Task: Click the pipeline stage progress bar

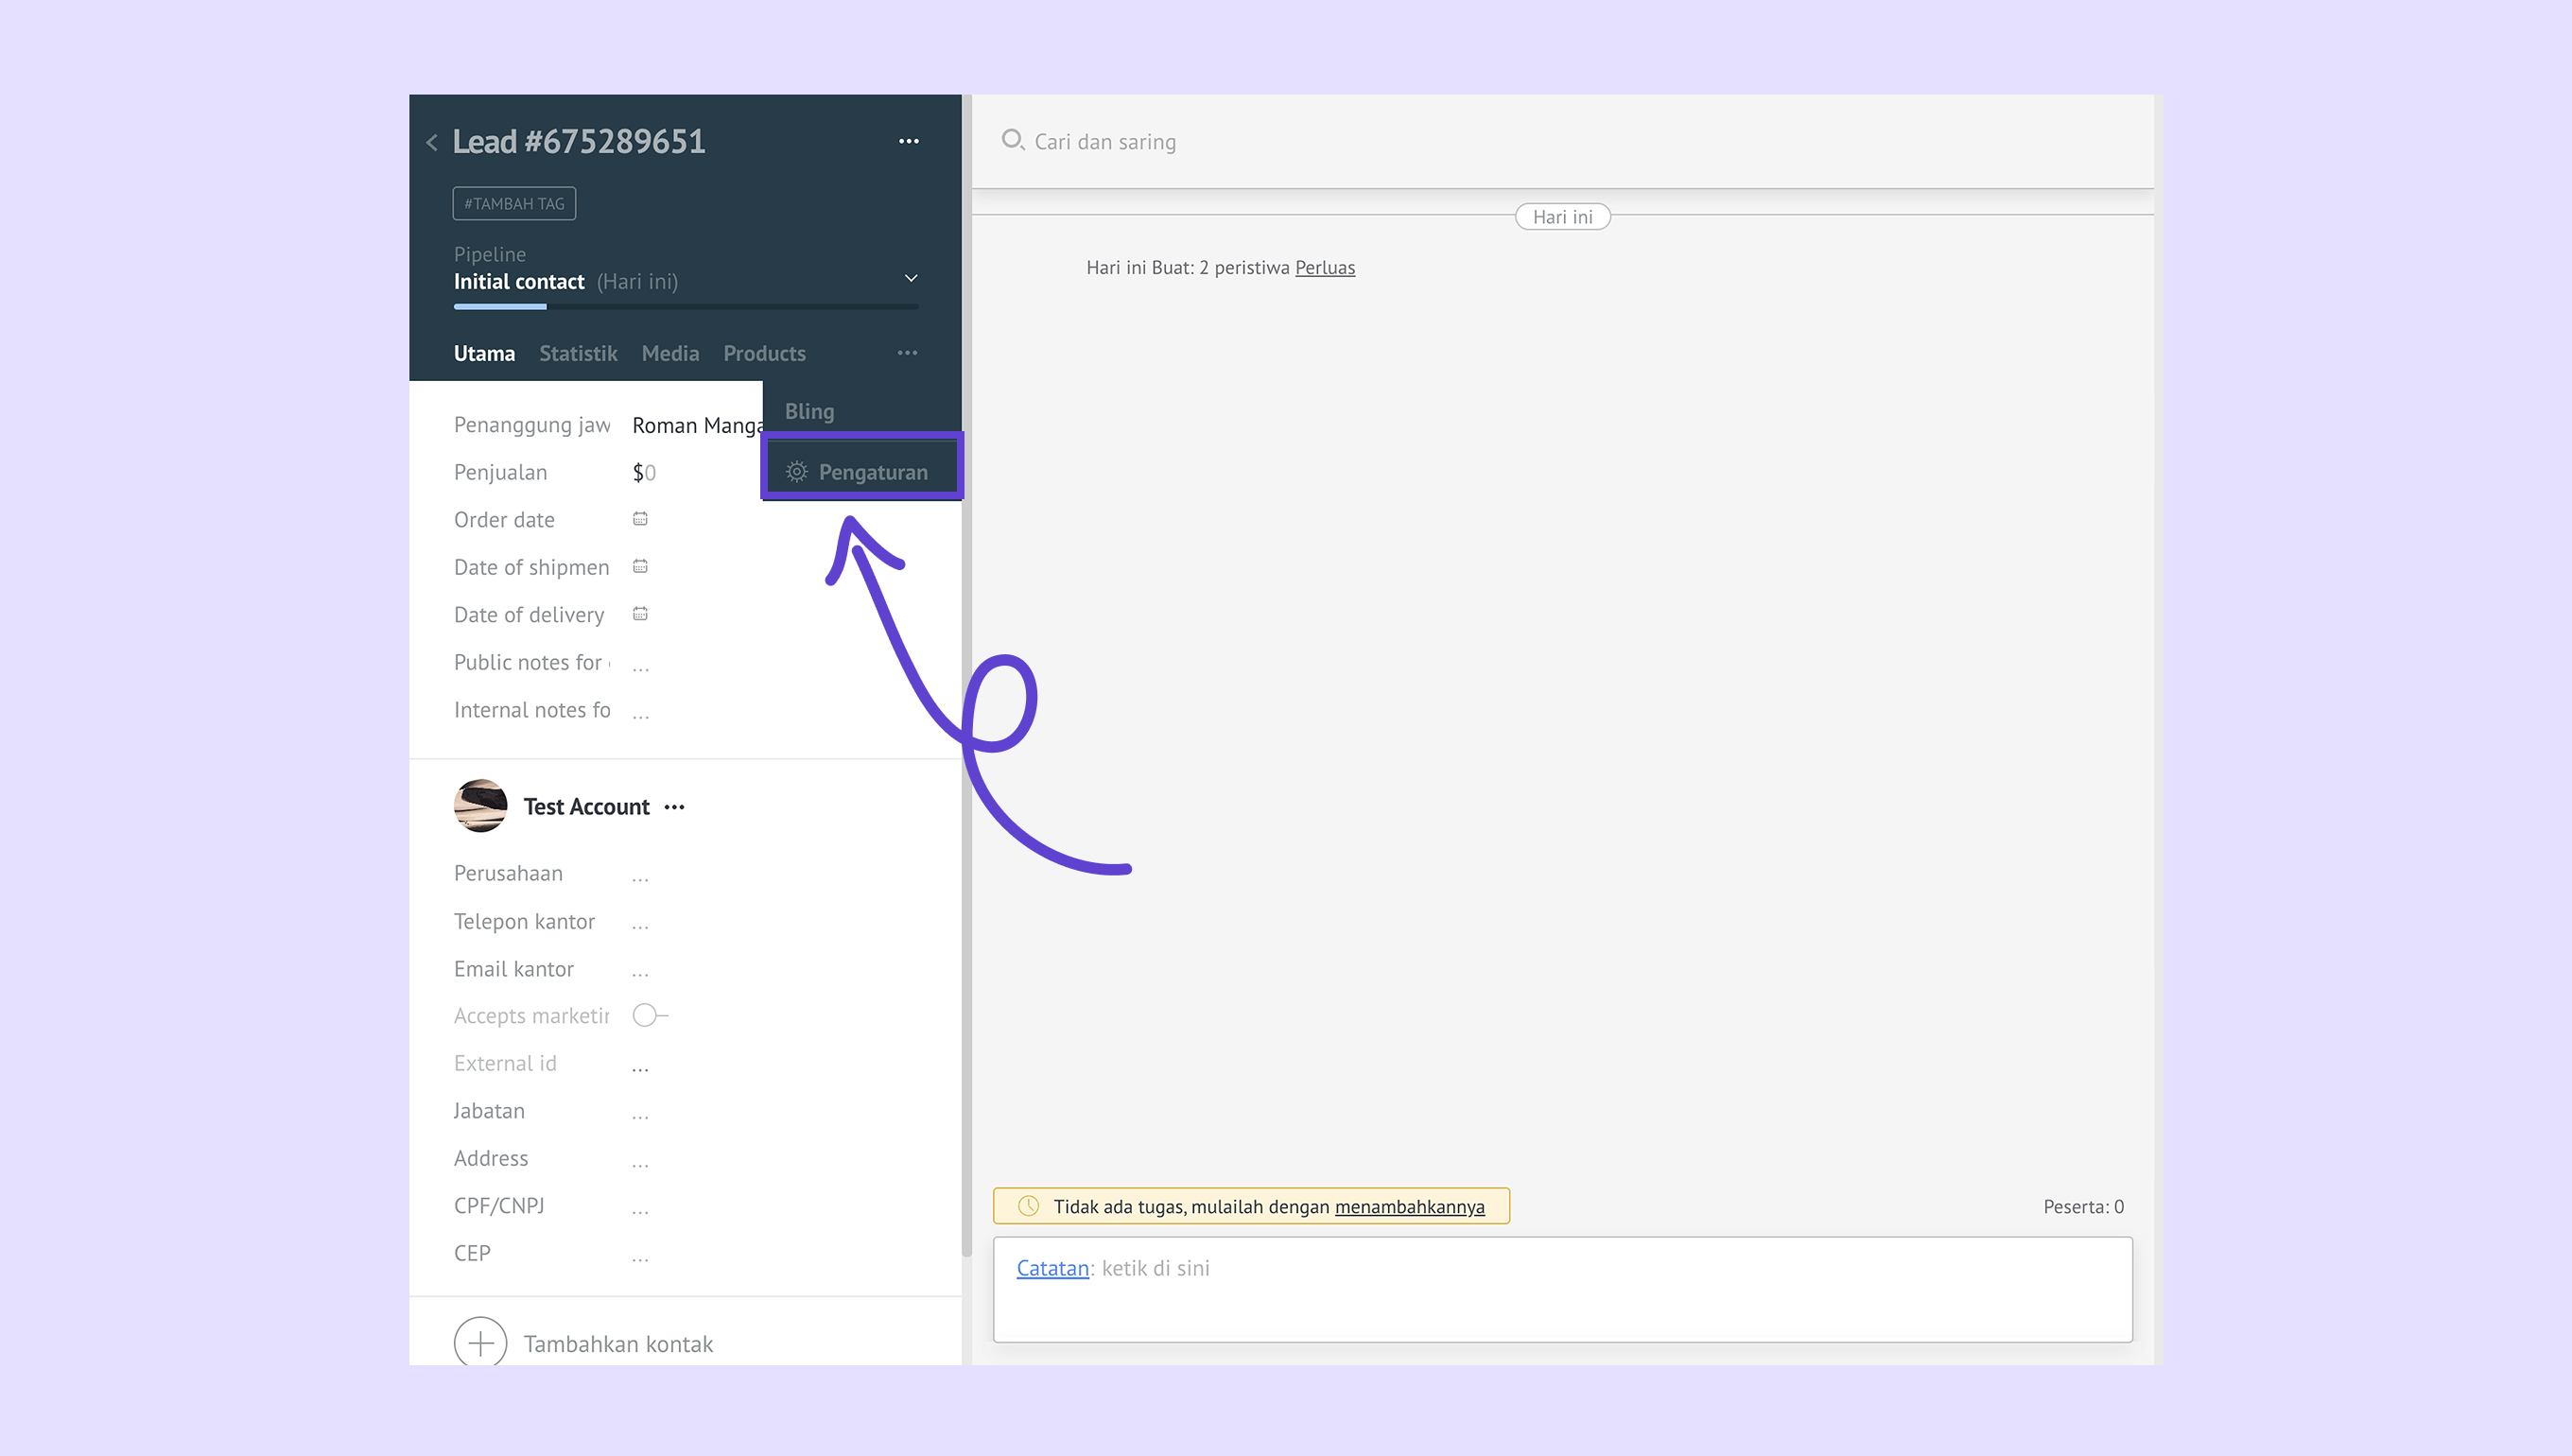Action: pyautogui.click(x=685, y=307)
